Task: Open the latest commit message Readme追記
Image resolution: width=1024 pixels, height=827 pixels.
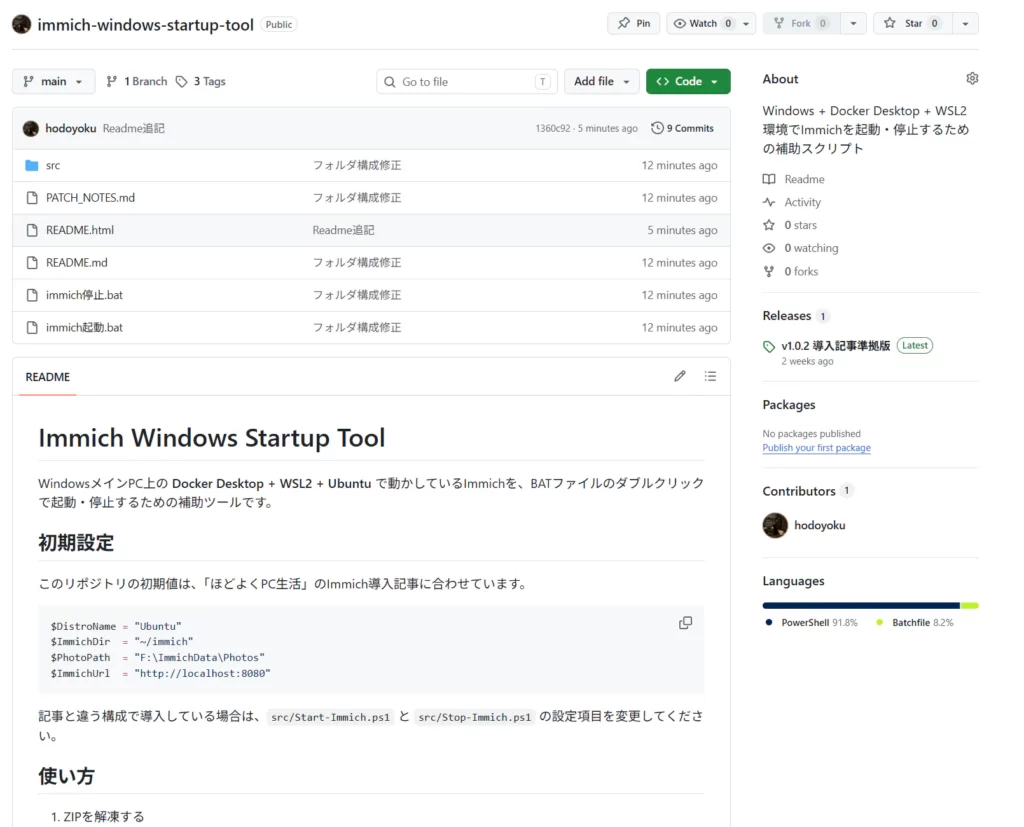Action: click(134, 129)
